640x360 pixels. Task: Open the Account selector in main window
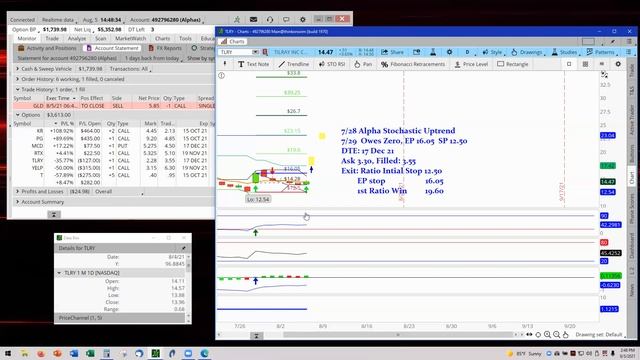pos(167,20)
